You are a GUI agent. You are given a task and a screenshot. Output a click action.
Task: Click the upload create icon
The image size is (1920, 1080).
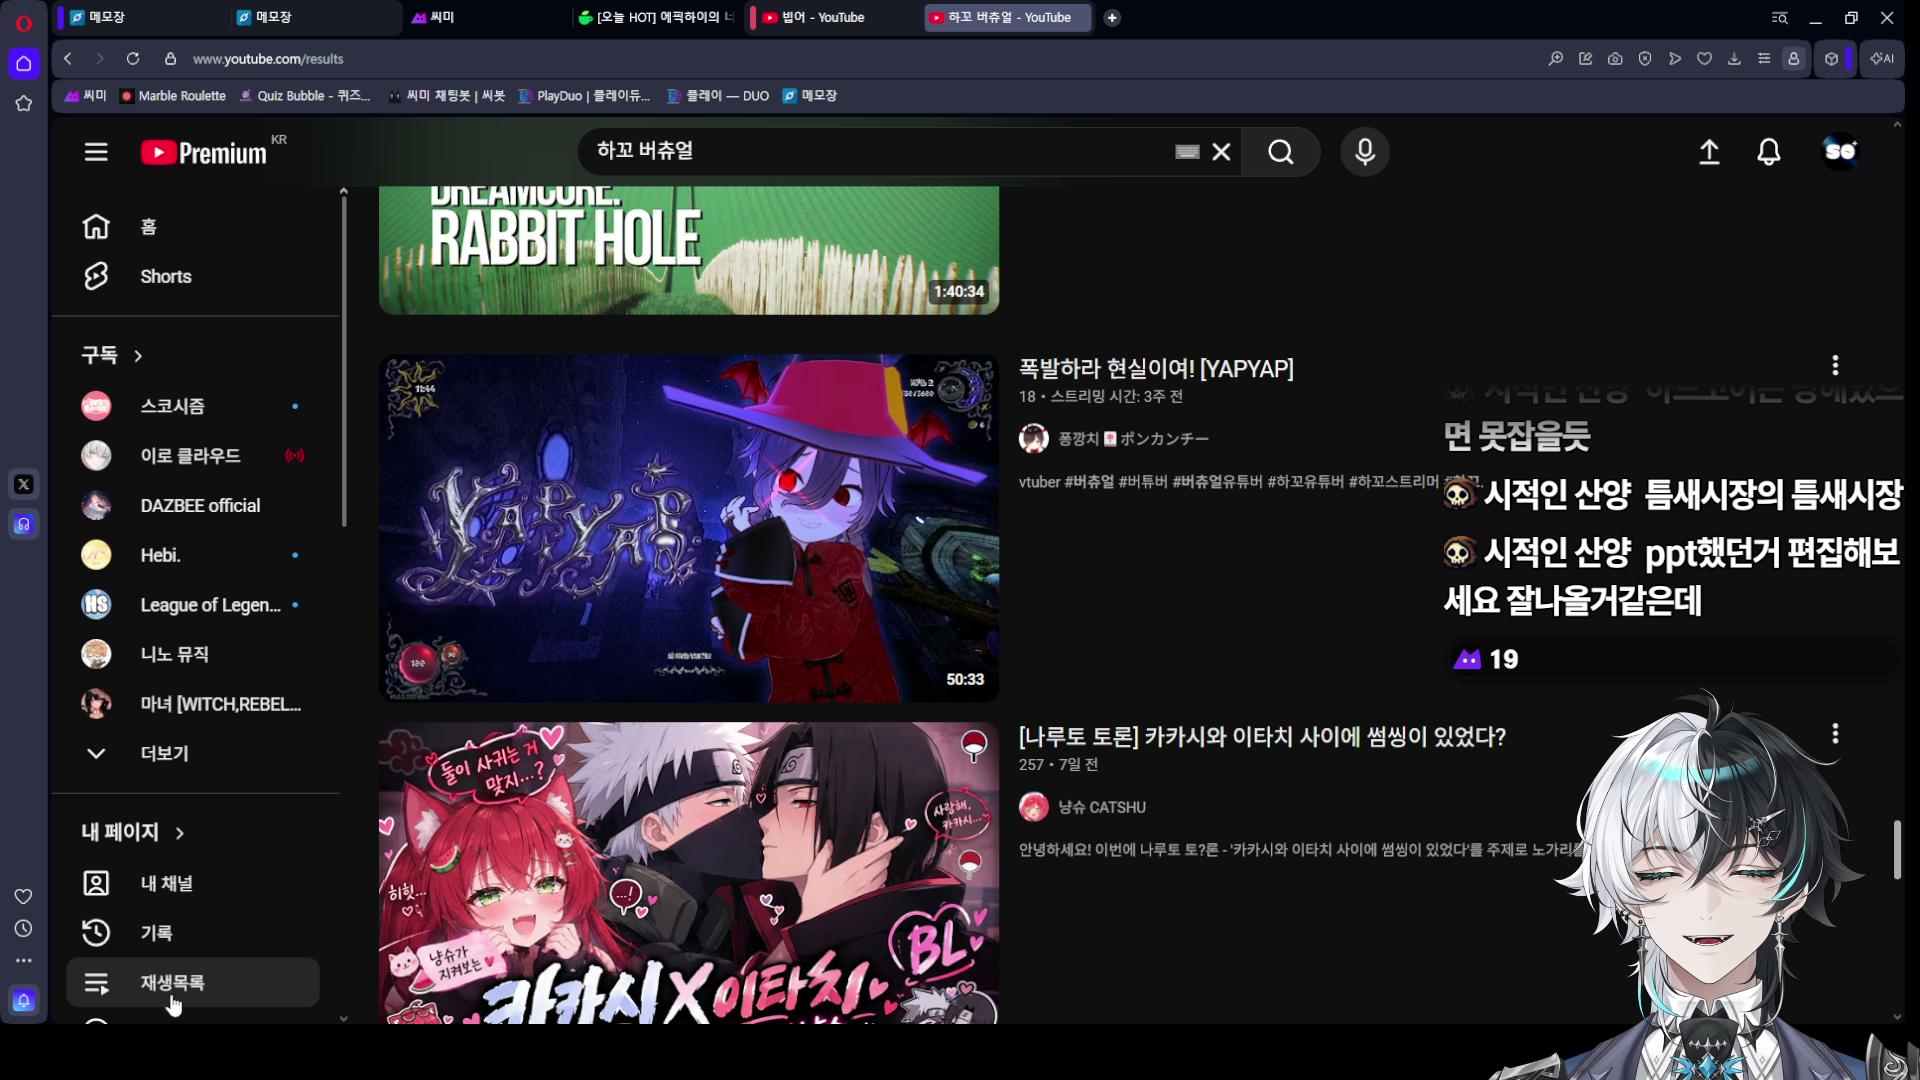pos(1710,152)
